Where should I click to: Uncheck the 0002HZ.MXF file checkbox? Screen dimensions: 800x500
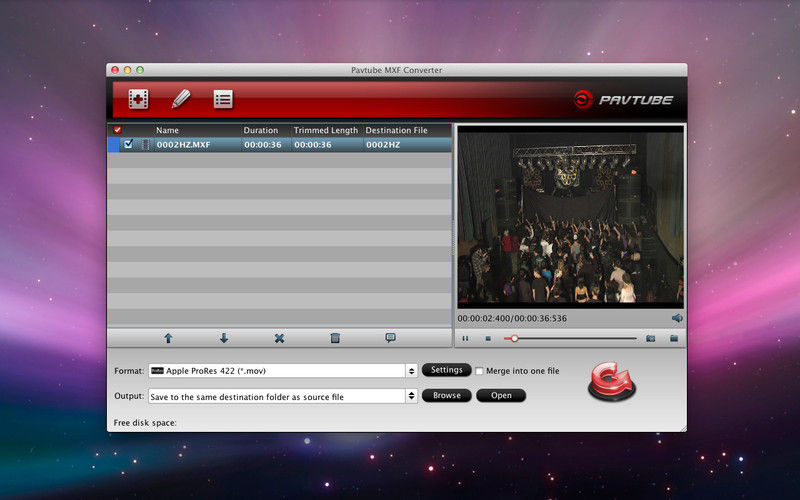tap(128, 144)
